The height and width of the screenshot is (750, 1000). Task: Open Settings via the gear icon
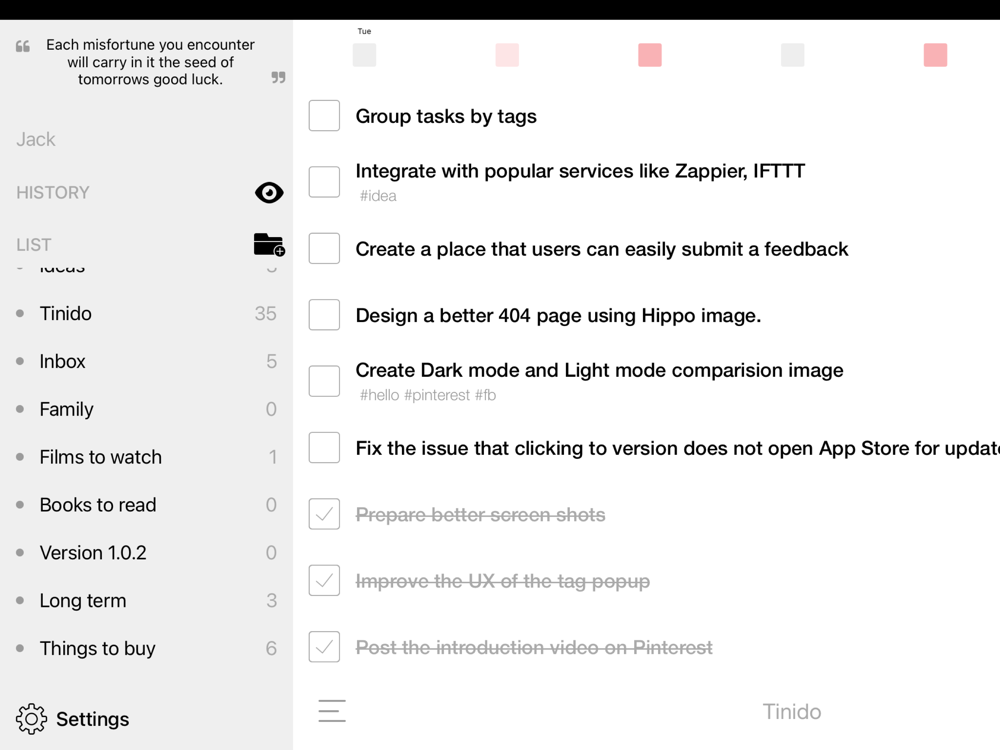point(31,719)
